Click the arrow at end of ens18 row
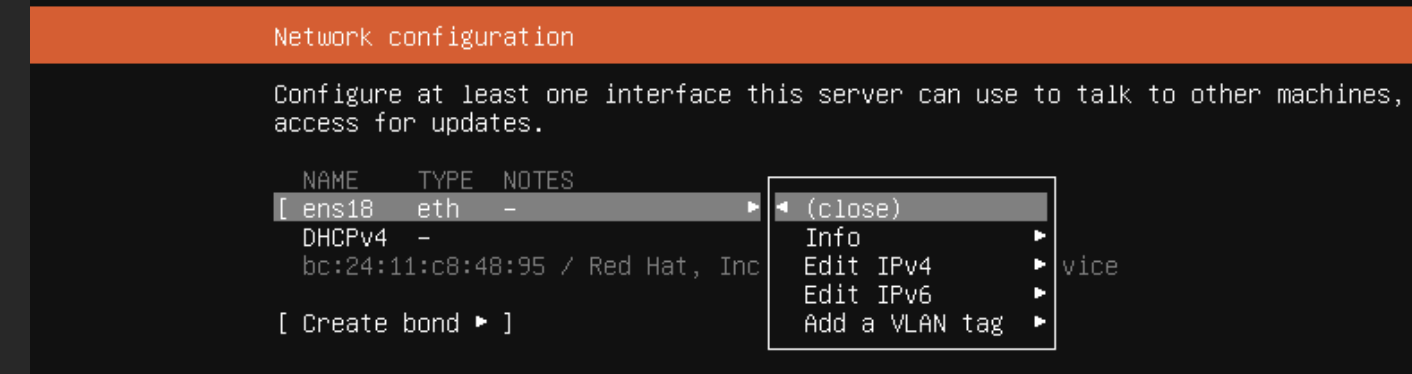Screen dimensions: 1412x374 [753, 208]
